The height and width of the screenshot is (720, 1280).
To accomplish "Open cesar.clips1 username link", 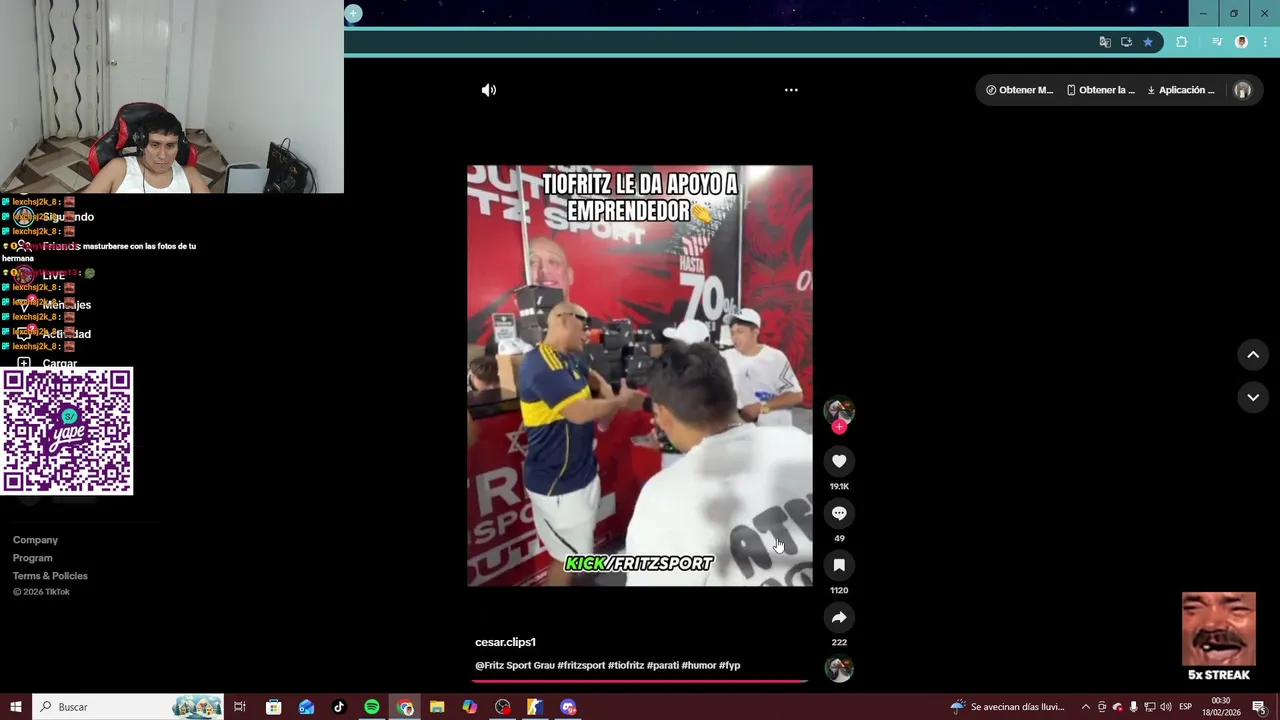I will click(505, 642).
